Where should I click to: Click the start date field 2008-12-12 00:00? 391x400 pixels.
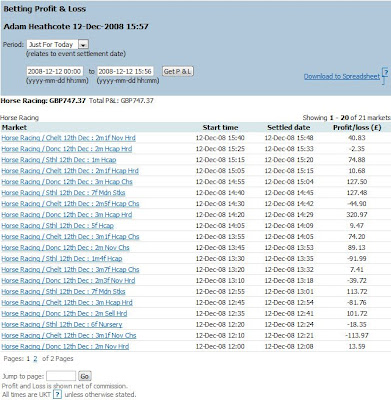(55, 71)
